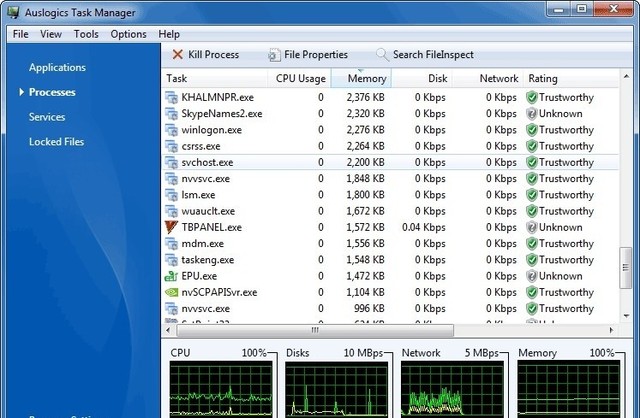Click the Network activity graph

coord(452,389)
